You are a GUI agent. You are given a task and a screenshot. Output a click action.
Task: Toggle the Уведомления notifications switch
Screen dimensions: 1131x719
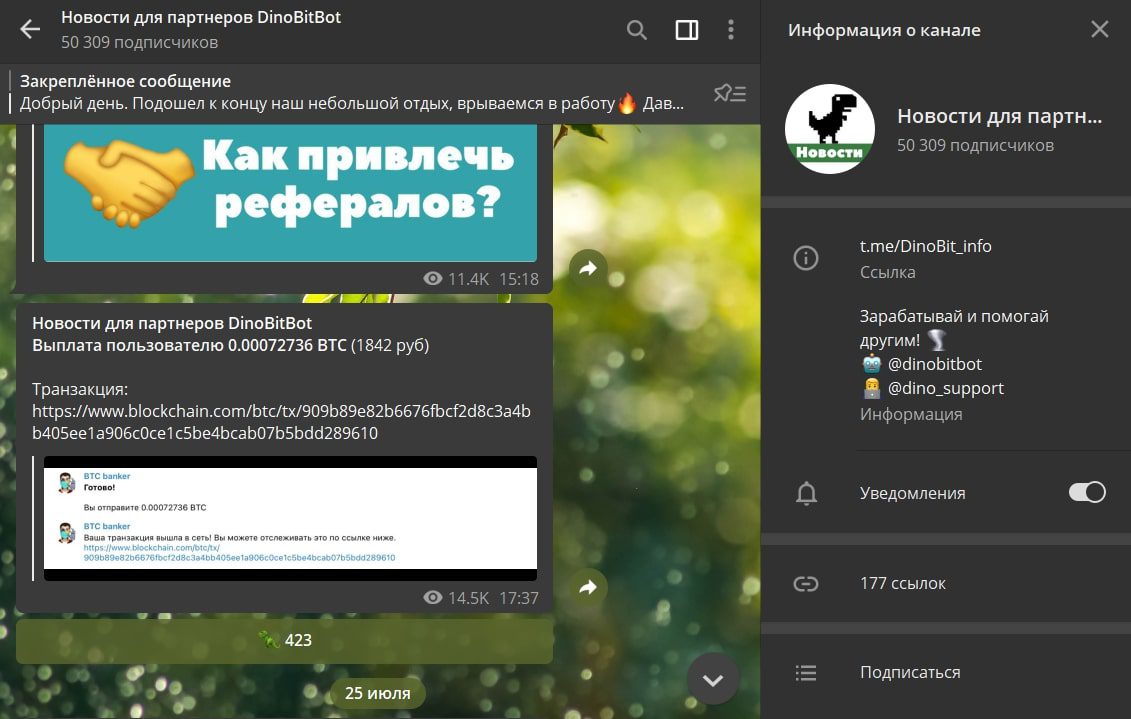[x=1087, y=493]
